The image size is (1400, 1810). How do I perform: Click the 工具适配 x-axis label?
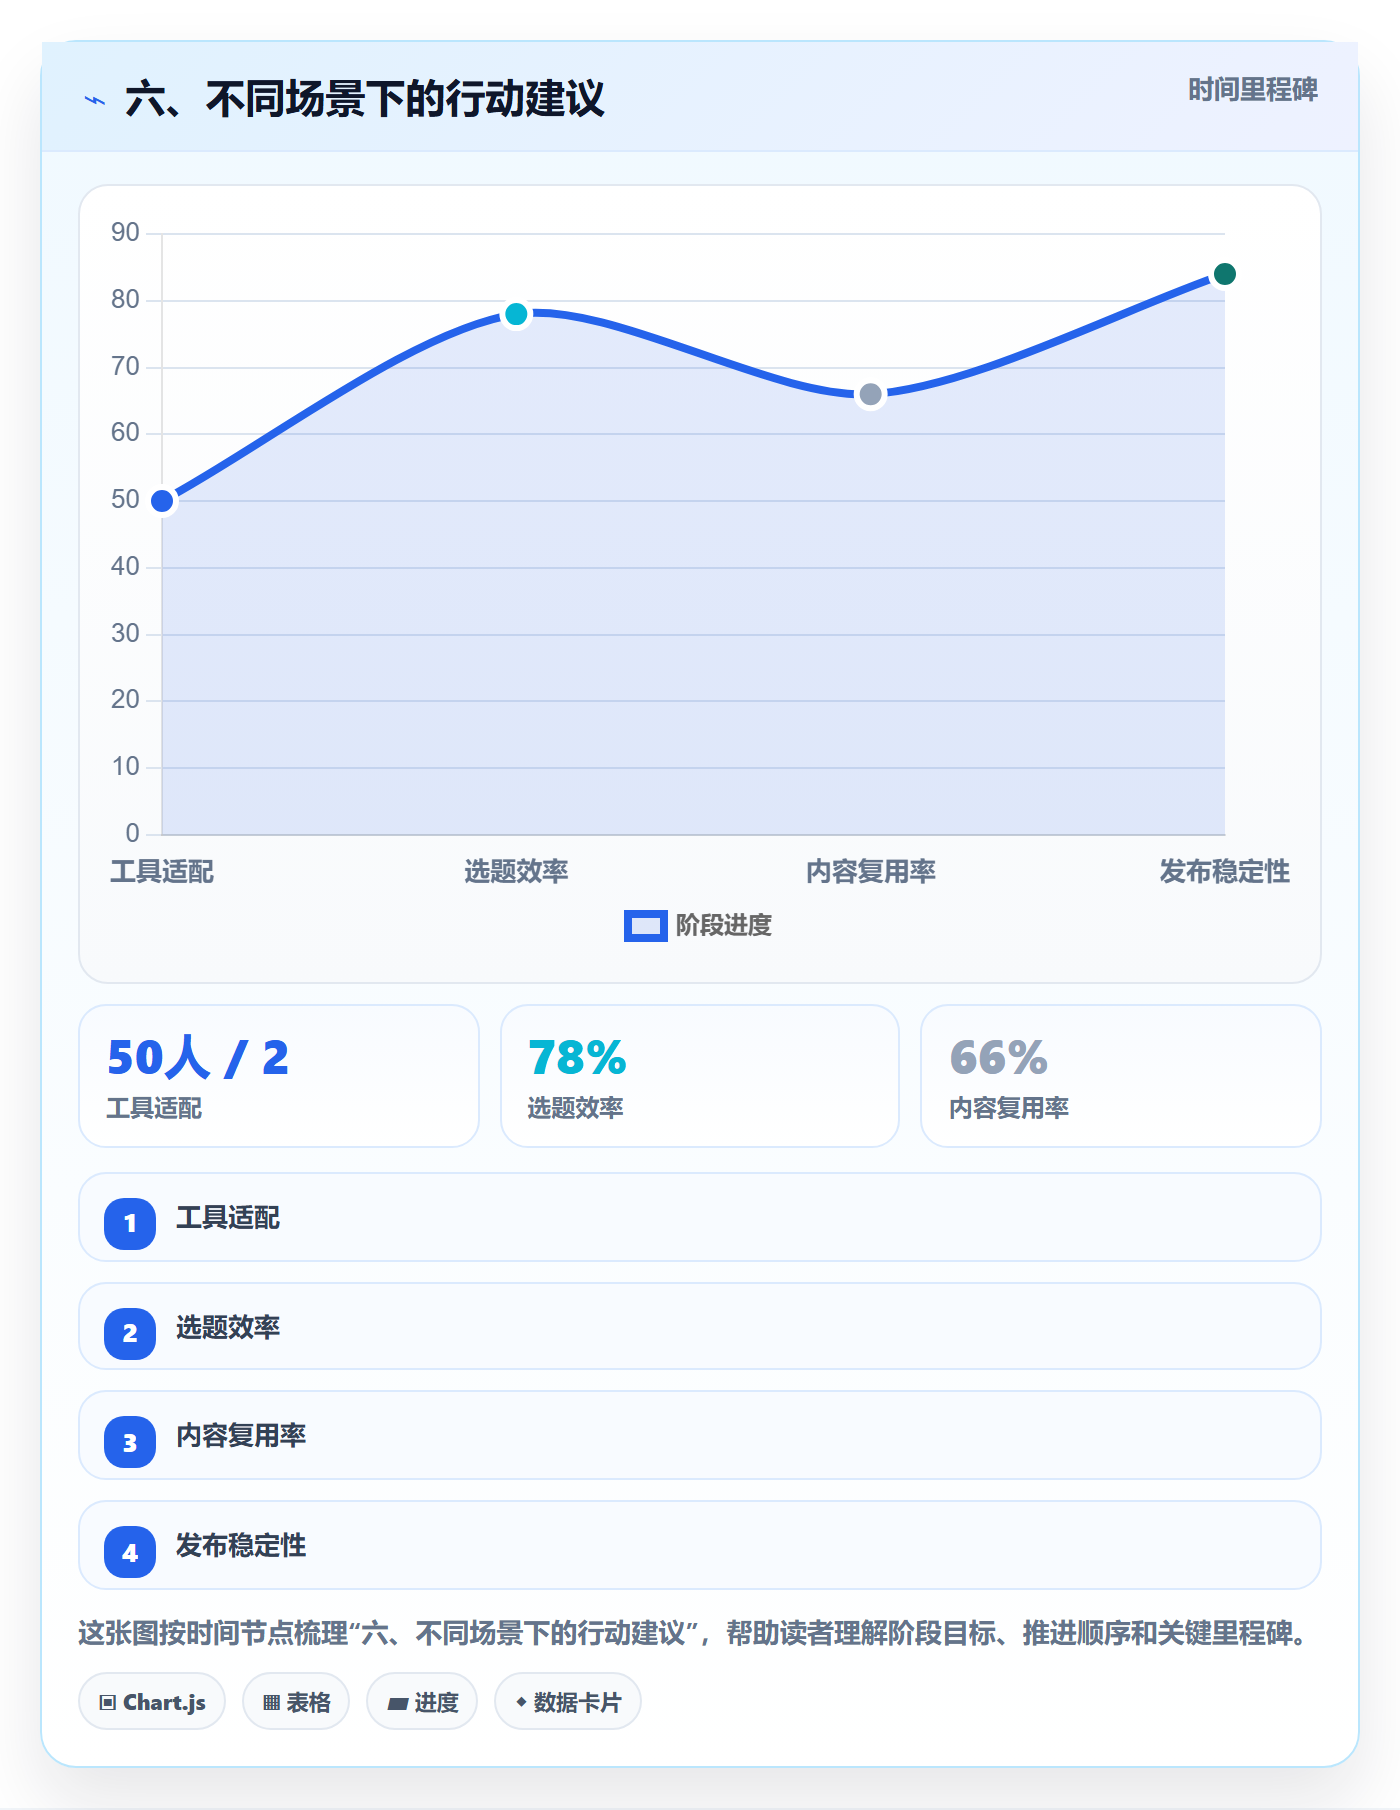click(x=162, y=872)
